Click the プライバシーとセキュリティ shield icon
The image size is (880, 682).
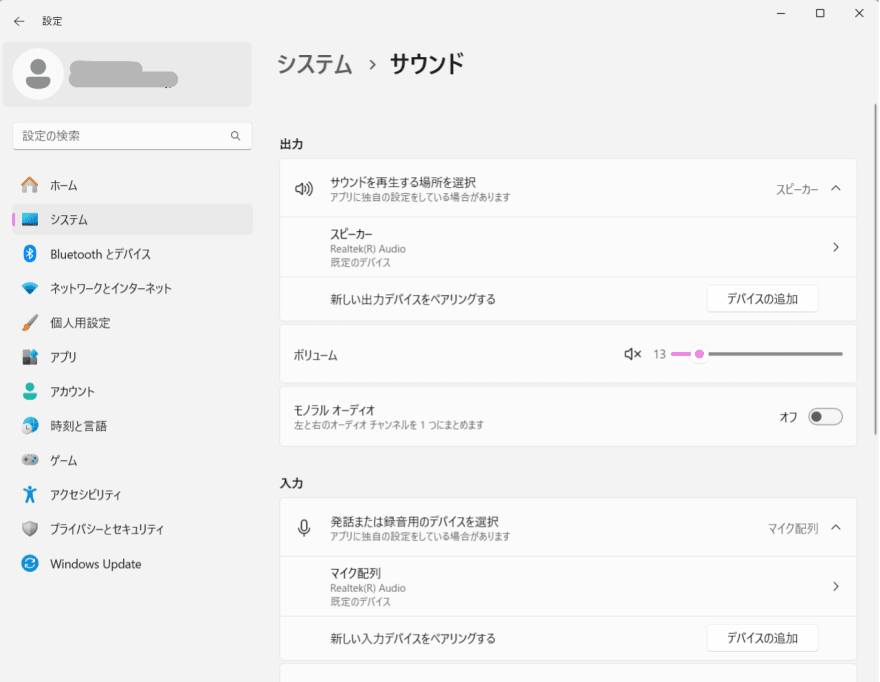[30, 529]
